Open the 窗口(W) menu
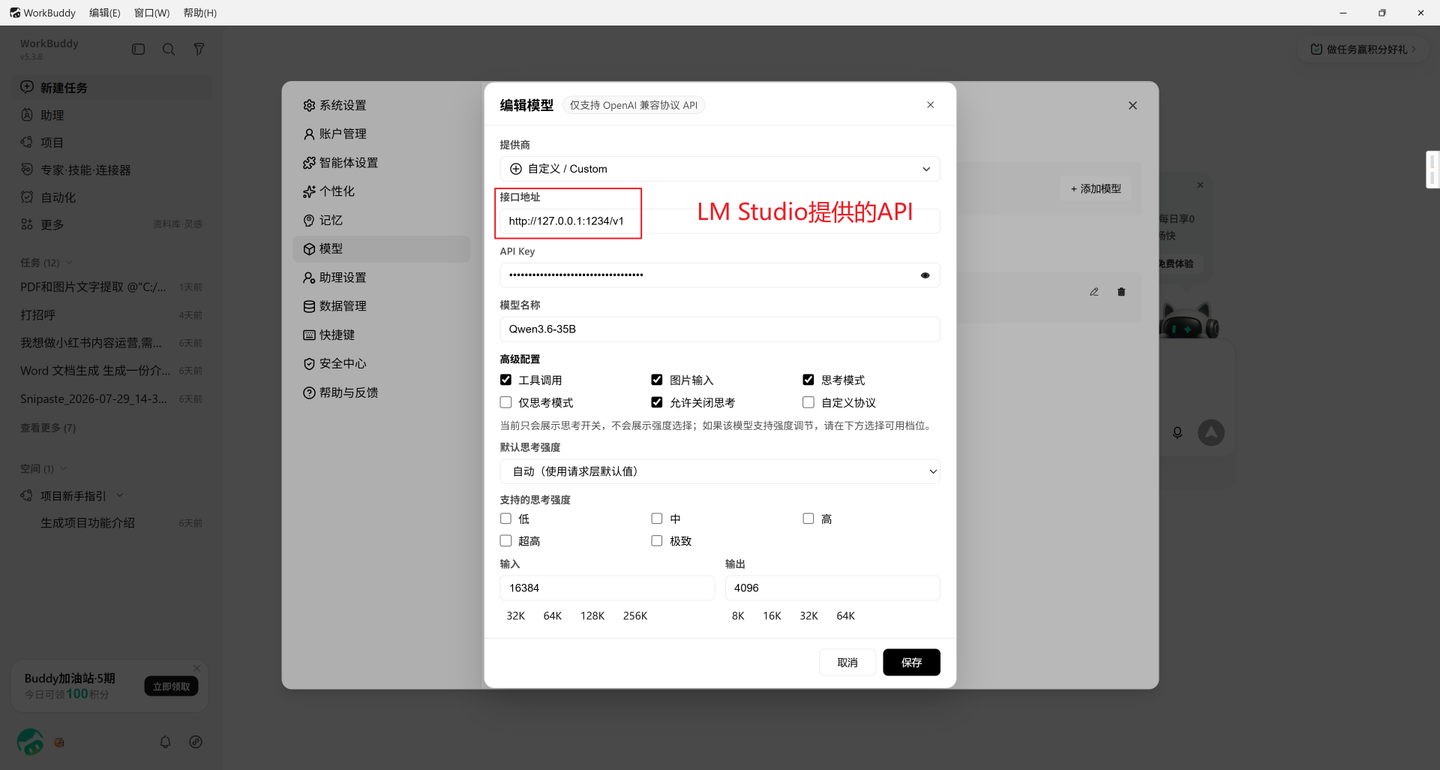This screenshot has height=770, width=1440. pos(152,13)
